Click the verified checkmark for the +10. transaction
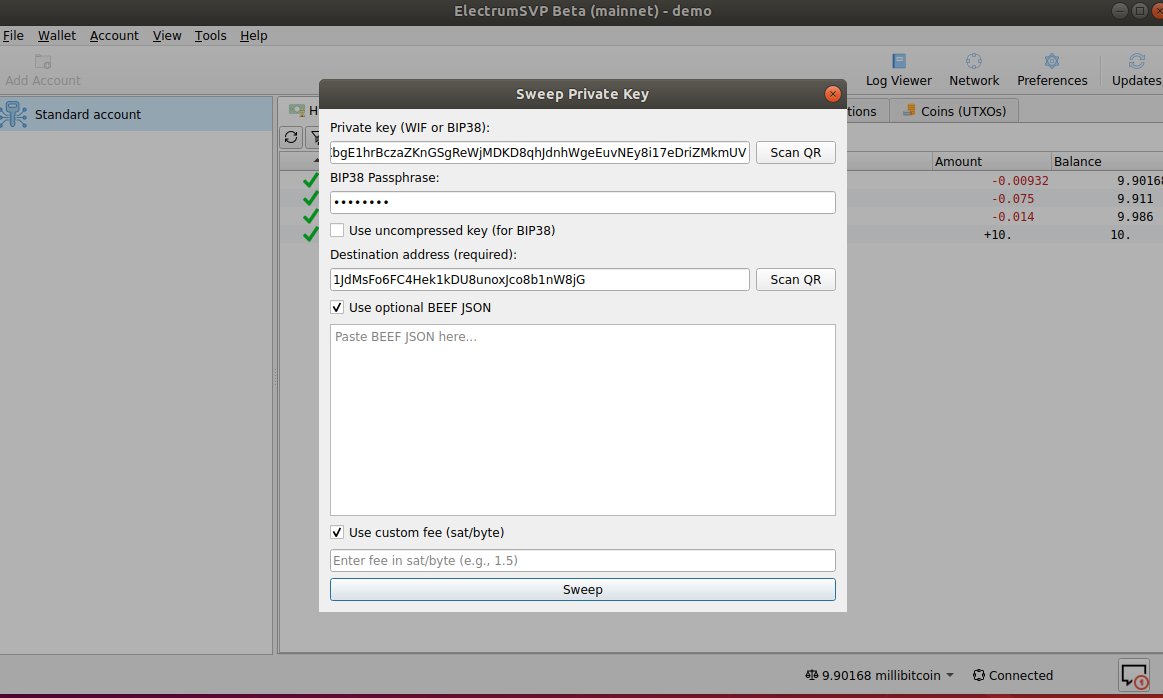 310,234
